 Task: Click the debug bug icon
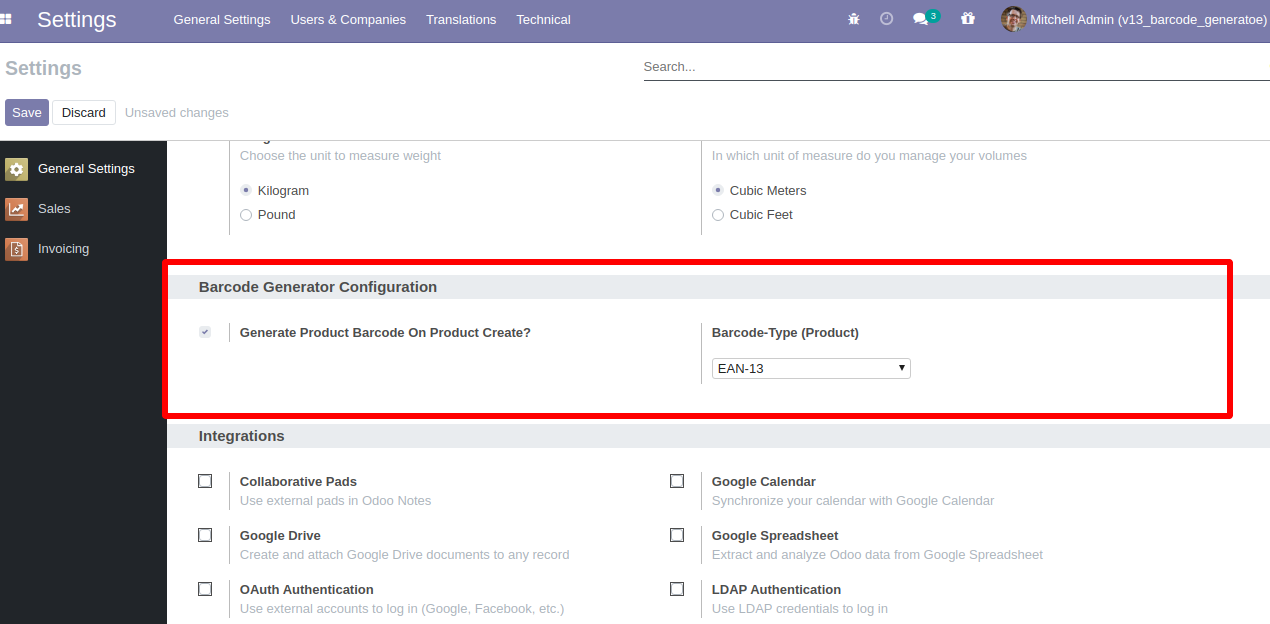853,19
